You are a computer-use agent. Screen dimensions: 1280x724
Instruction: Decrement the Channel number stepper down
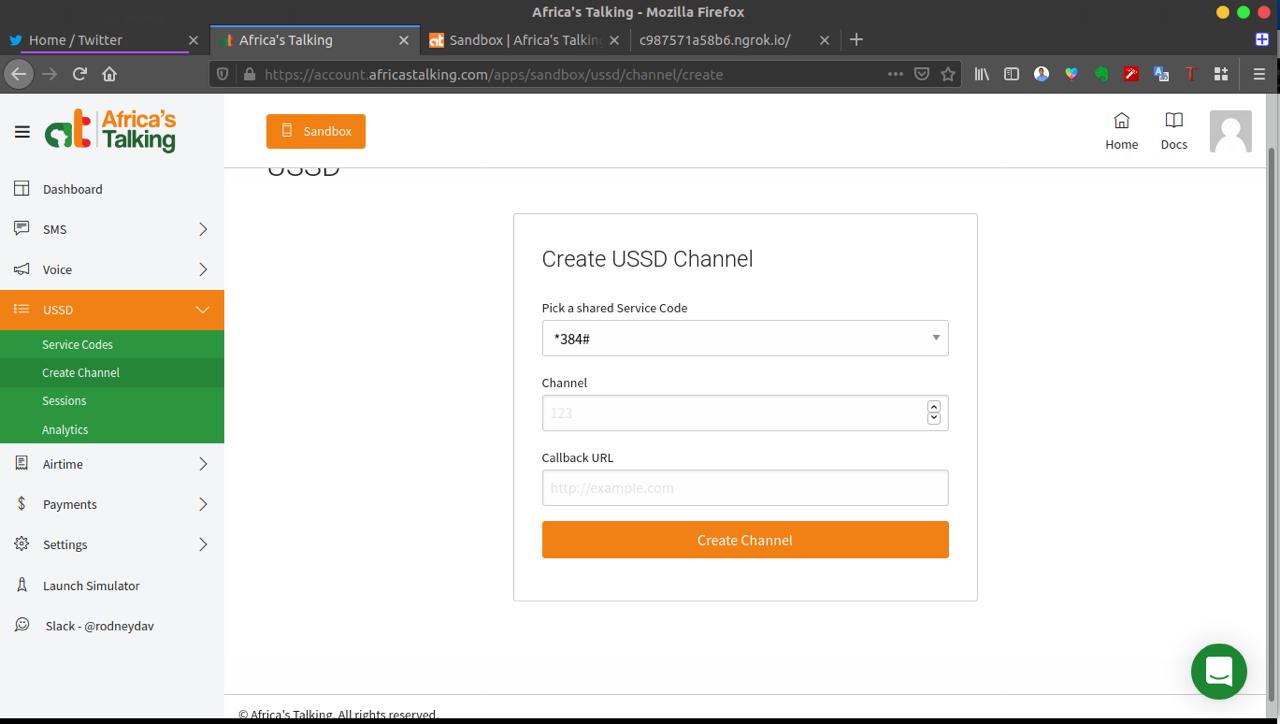pos(934,418)
